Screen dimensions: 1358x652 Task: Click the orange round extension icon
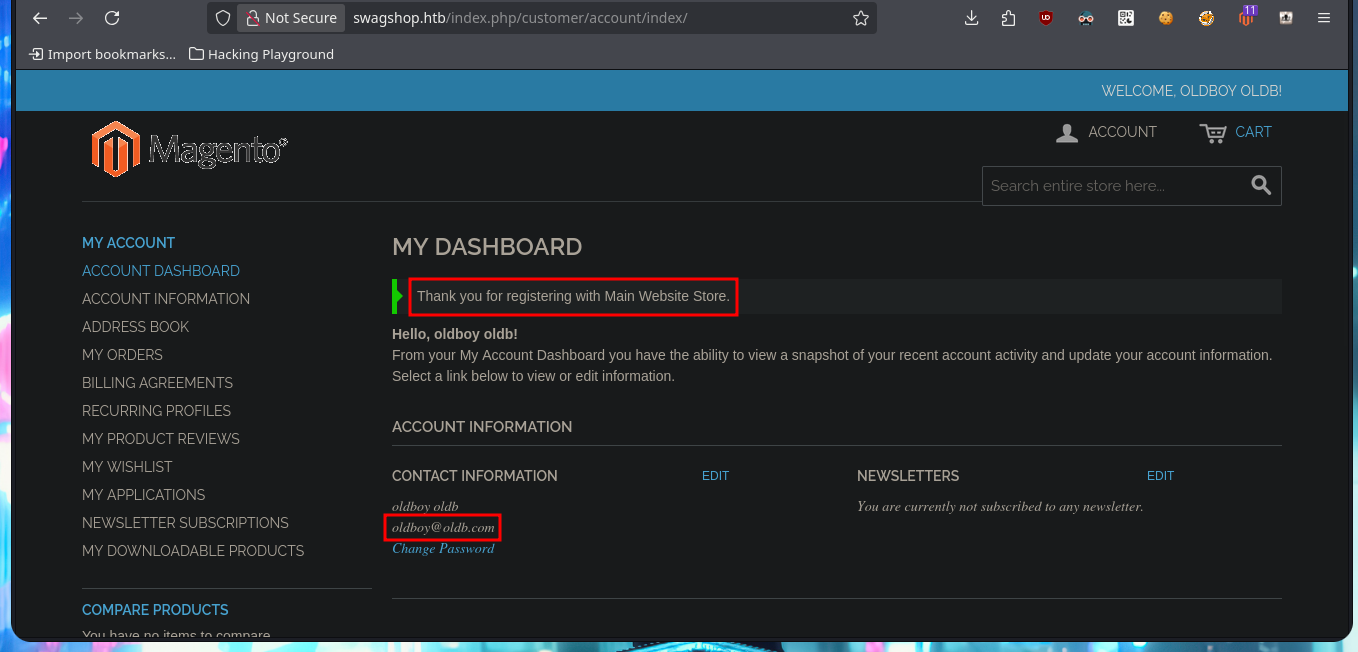(x=1206, y=18)
